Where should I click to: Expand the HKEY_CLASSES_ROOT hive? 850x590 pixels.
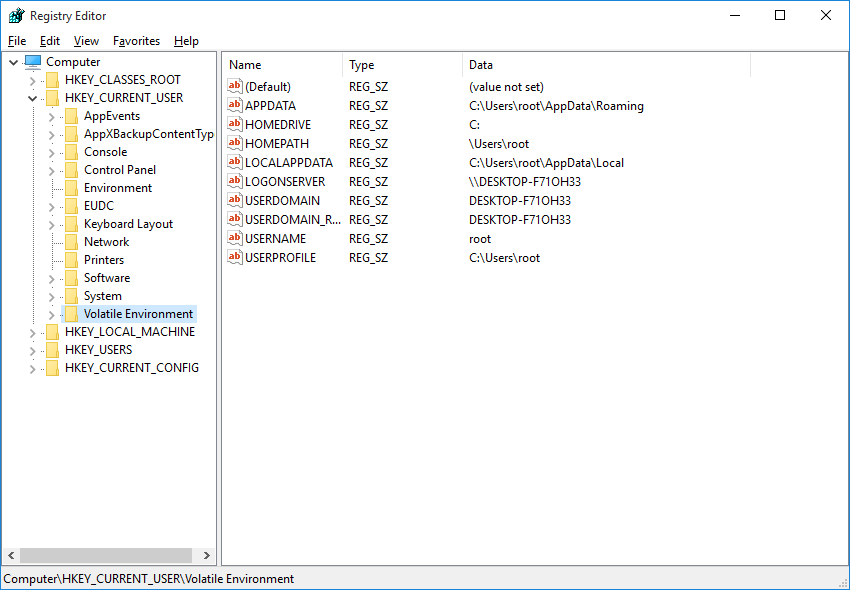(x=33, y=81)
